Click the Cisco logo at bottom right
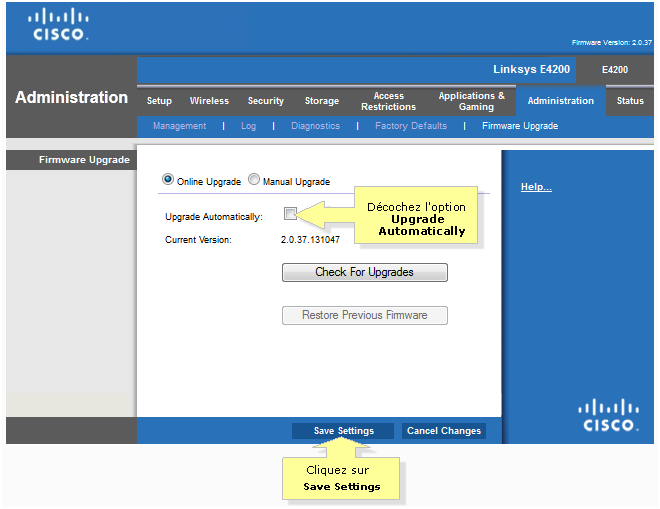Viewport: 660px width, 509px height. 608,416
